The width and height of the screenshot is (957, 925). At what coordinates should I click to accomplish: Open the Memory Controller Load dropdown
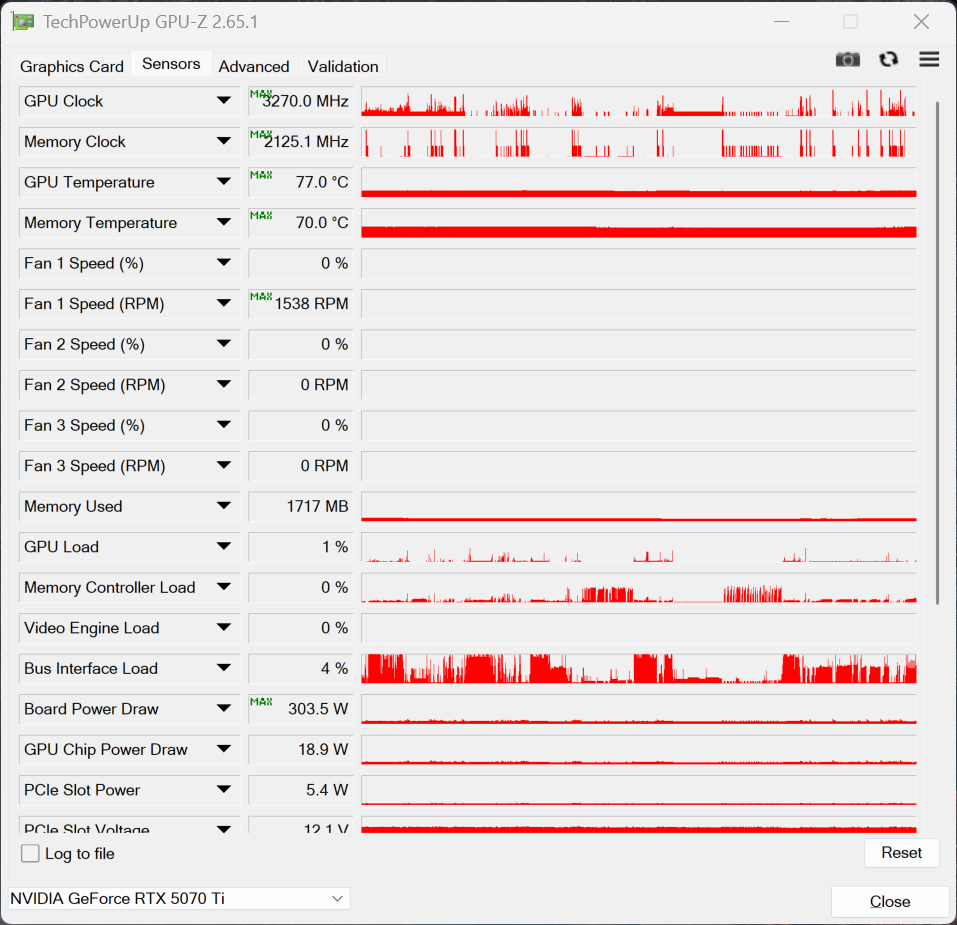click(x=224, y=587)
